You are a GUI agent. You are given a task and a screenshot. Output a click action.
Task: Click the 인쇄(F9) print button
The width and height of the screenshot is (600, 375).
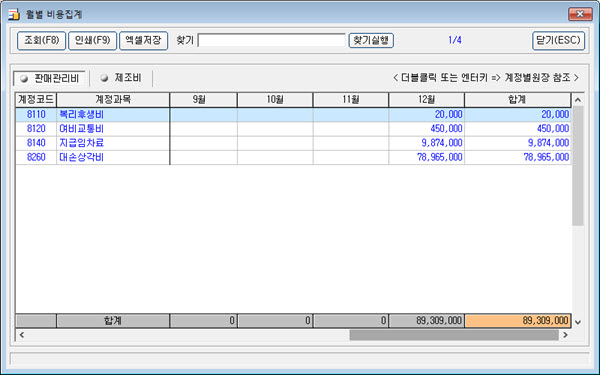click(92, 41)
